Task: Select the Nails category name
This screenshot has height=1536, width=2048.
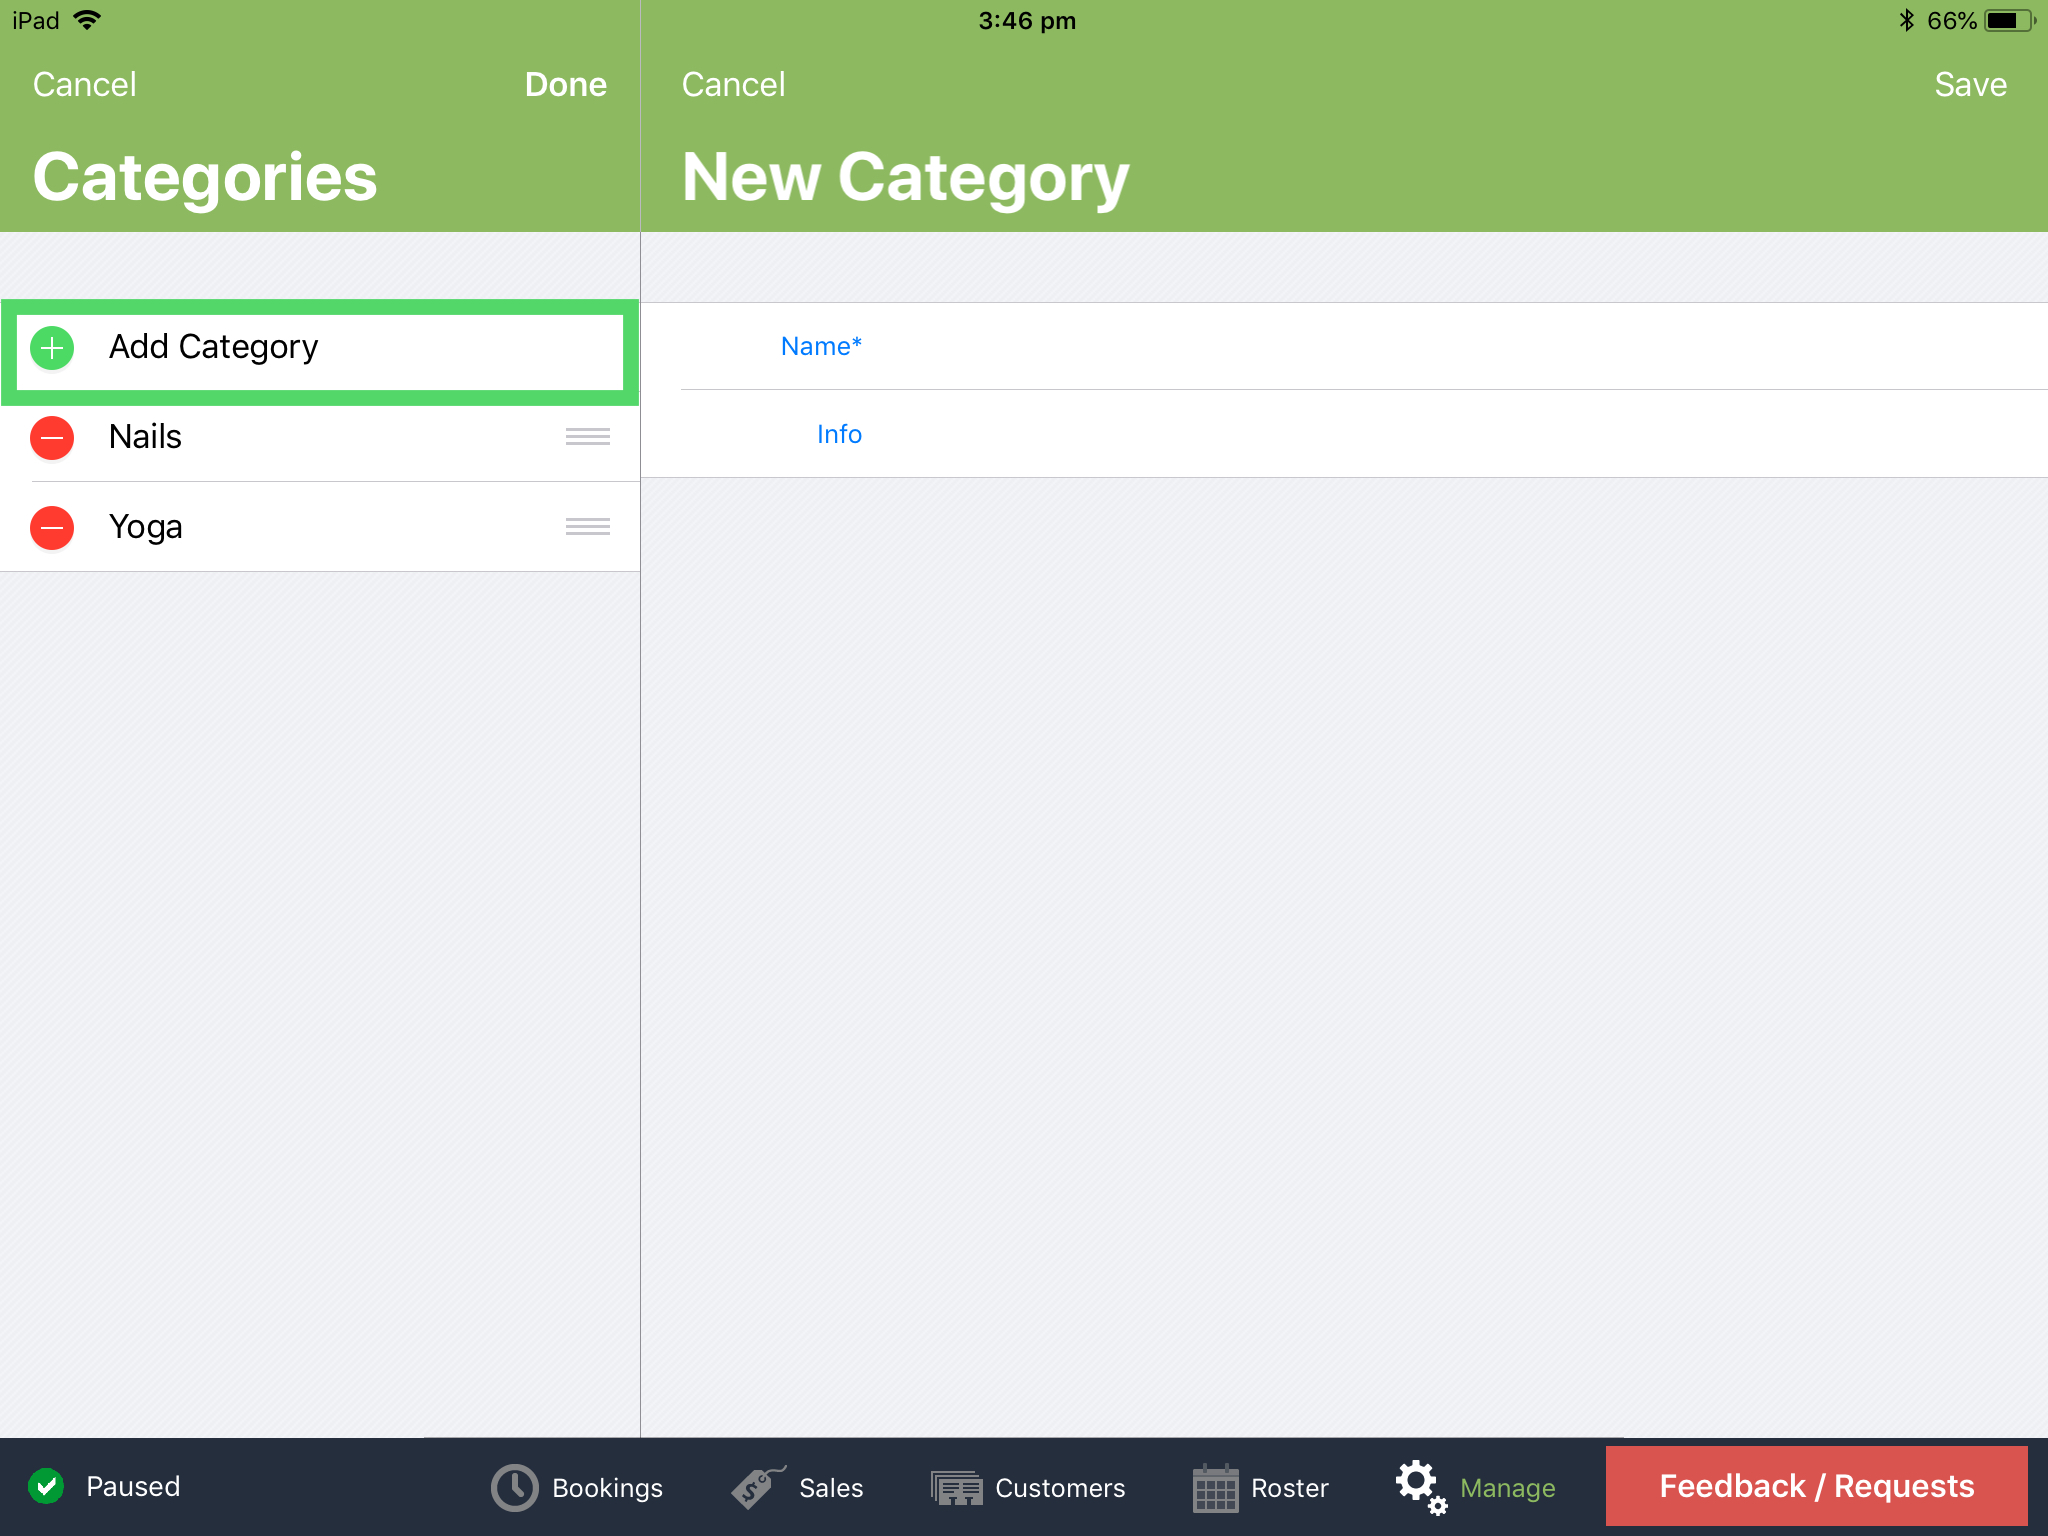Action: (x=145, y=437)
